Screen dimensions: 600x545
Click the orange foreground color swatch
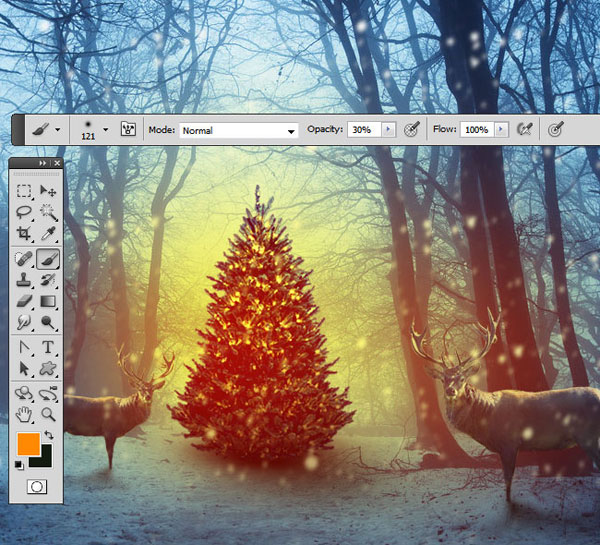coord(28,444)
